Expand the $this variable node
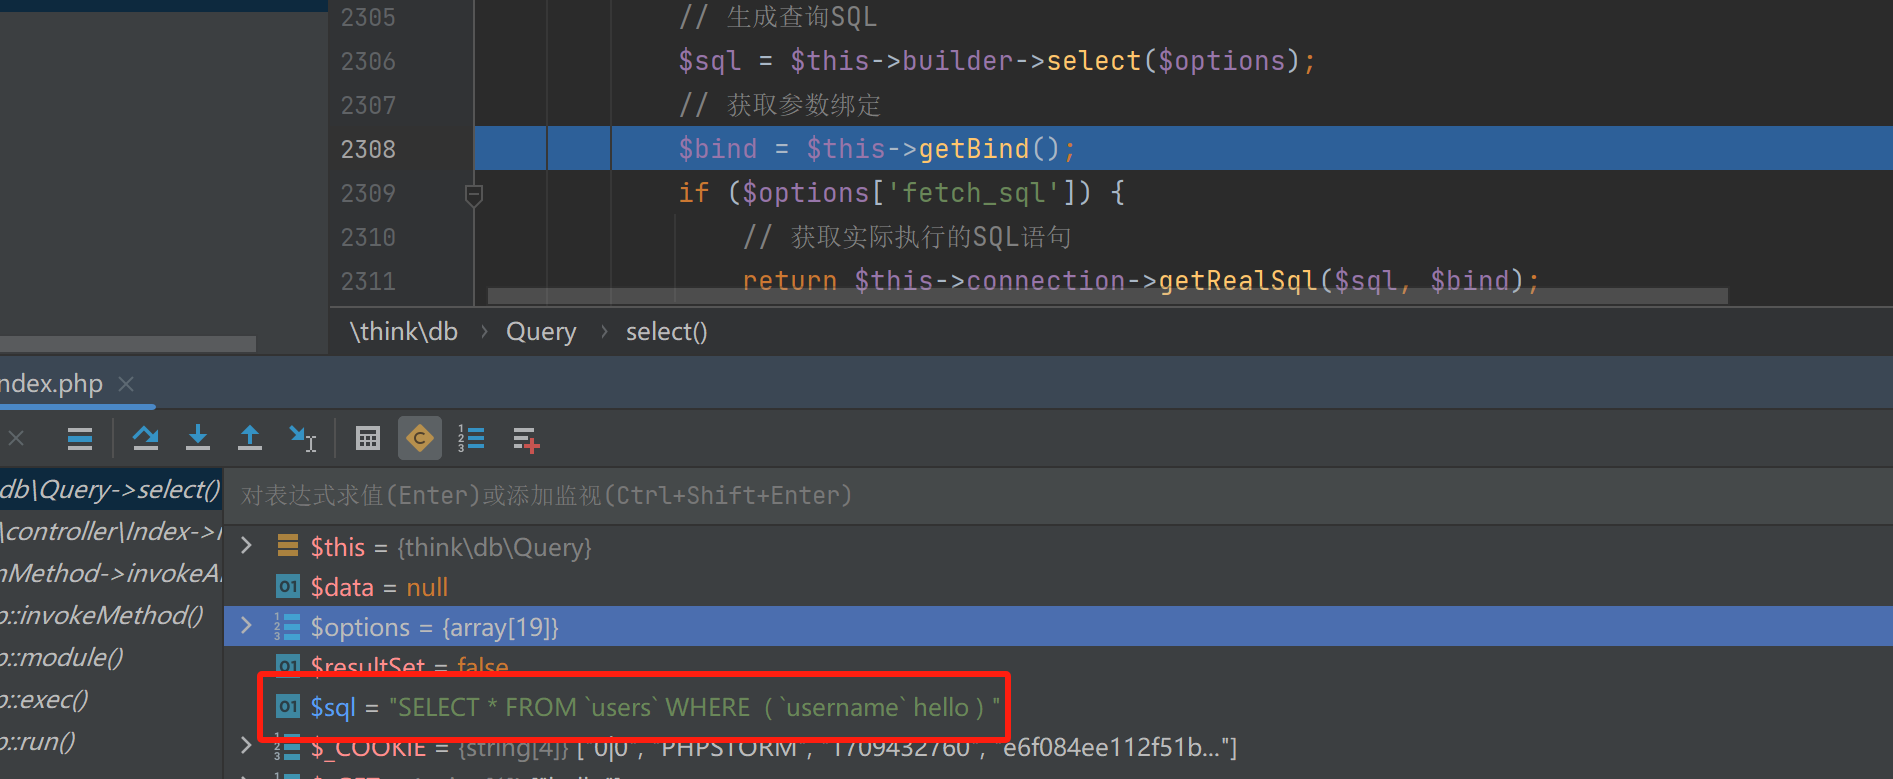Viewport: 1893px width, 779px height. (x=246, y=546)
